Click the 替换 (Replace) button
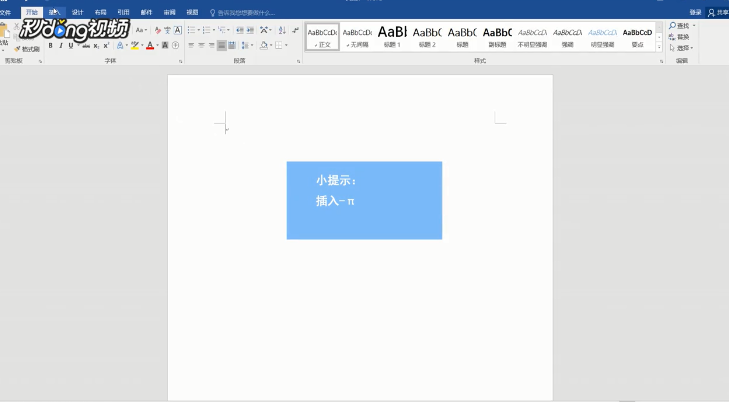This screenshot has width=729, height=402. (679, 37)
